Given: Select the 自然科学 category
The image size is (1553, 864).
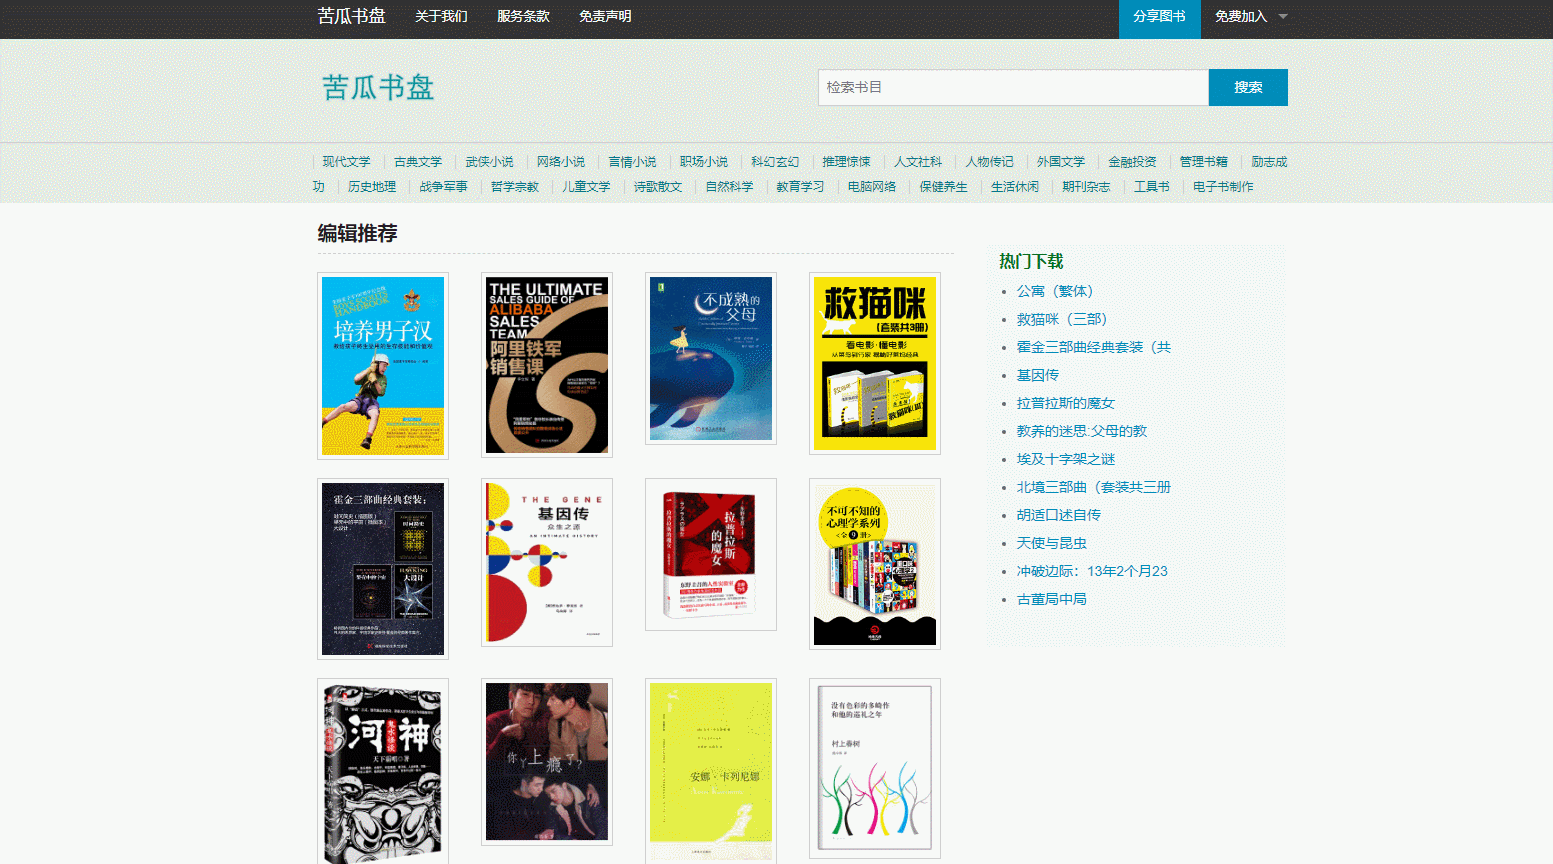Looking at the screenshot, I should 729,187.
